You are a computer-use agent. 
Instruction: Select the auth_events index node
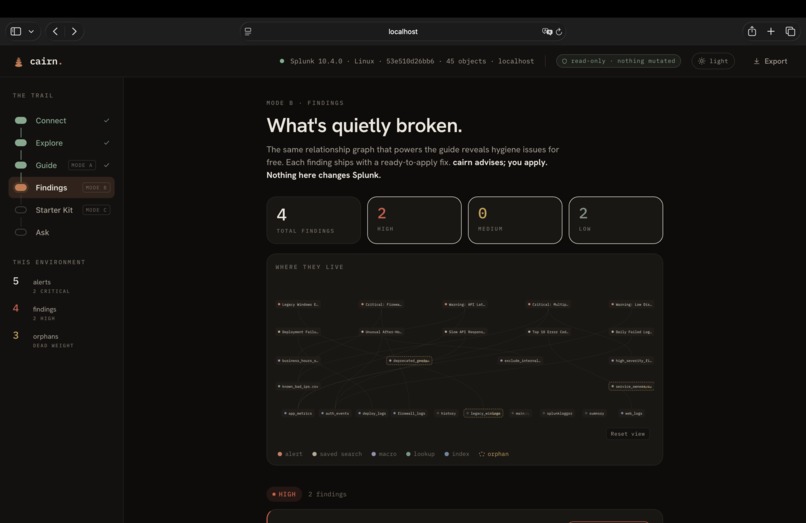(335, 413)
